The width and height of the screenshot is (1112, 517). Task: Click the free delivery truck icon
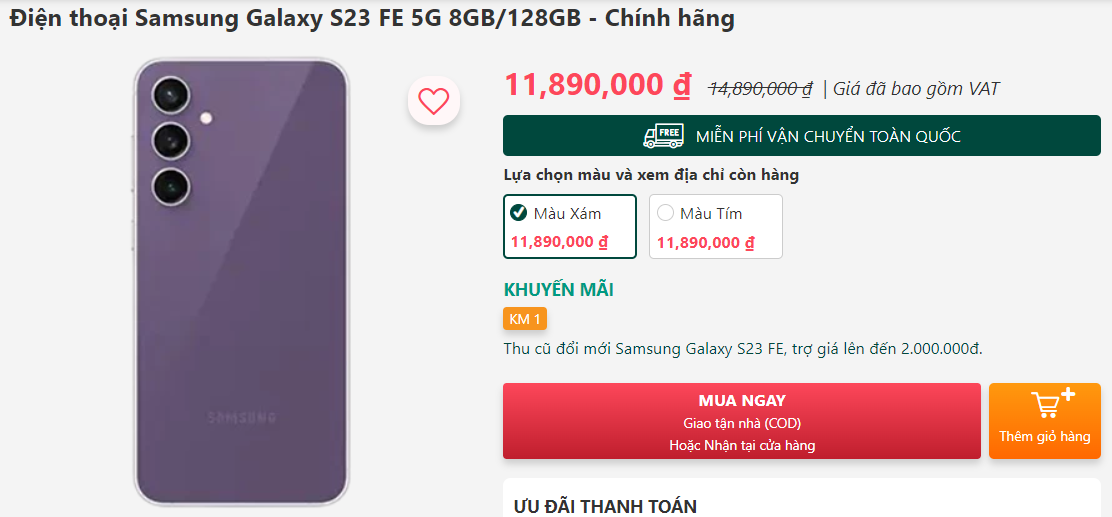click(x=663, y=135)
